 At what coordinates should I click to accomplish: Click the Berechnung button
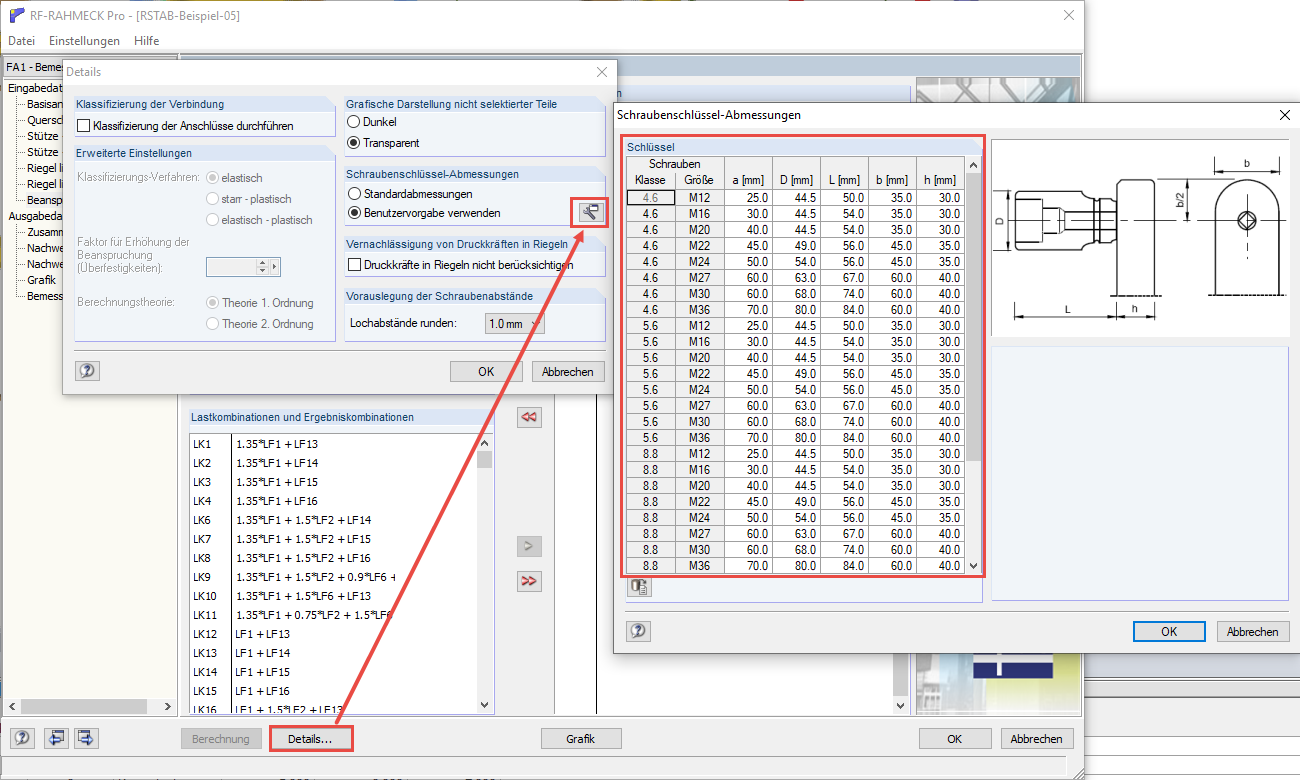point(222,739)
